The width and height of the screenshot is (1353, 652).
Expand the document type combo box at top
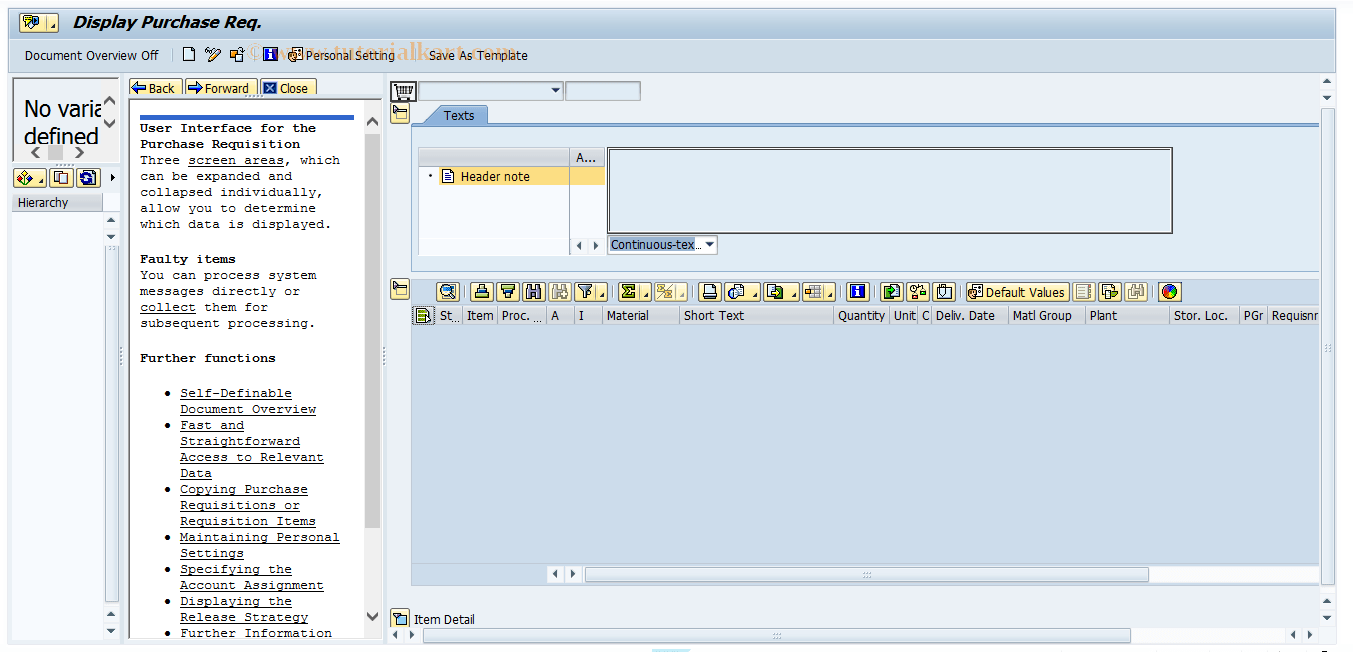click(x=555, y=90)
